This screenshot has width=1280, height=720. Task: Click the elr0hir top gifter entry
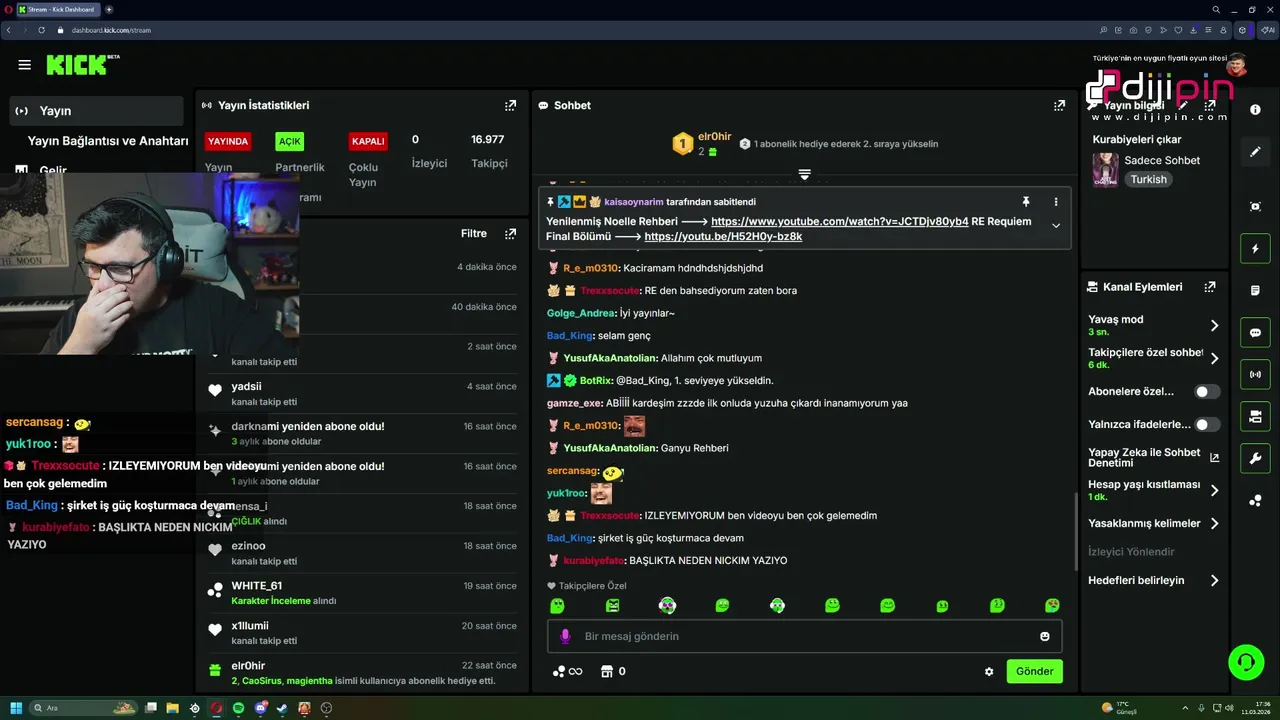[x=703, y=144]
